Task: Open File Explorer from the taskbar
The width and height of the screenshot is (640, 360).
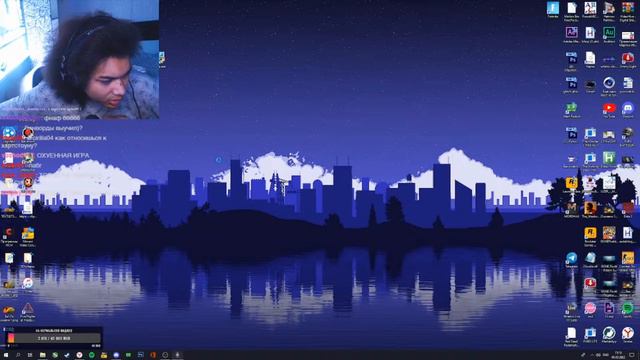Action: click(x=42, y=355)
